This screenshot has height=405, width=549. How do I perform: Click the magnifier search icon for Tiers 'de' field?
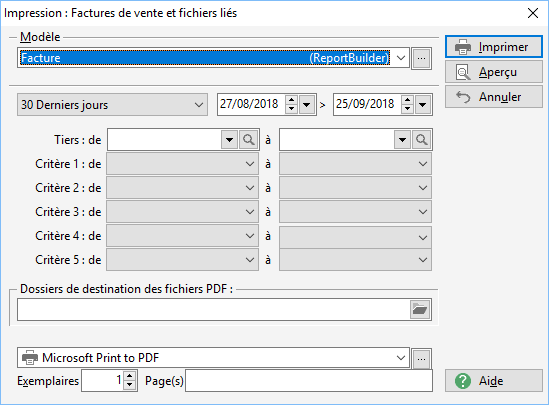click(x=249, y=140)
